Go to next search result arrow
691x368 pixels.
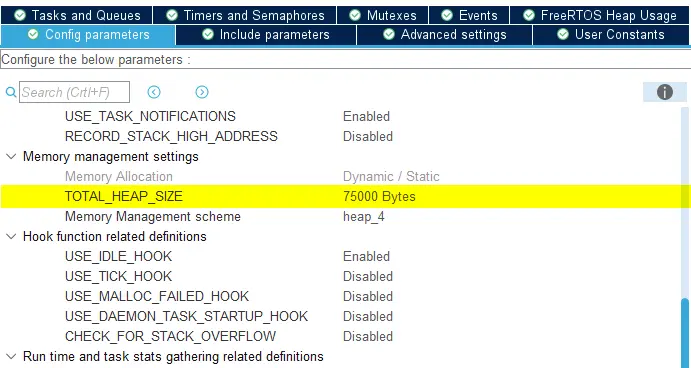pos(202,92)
